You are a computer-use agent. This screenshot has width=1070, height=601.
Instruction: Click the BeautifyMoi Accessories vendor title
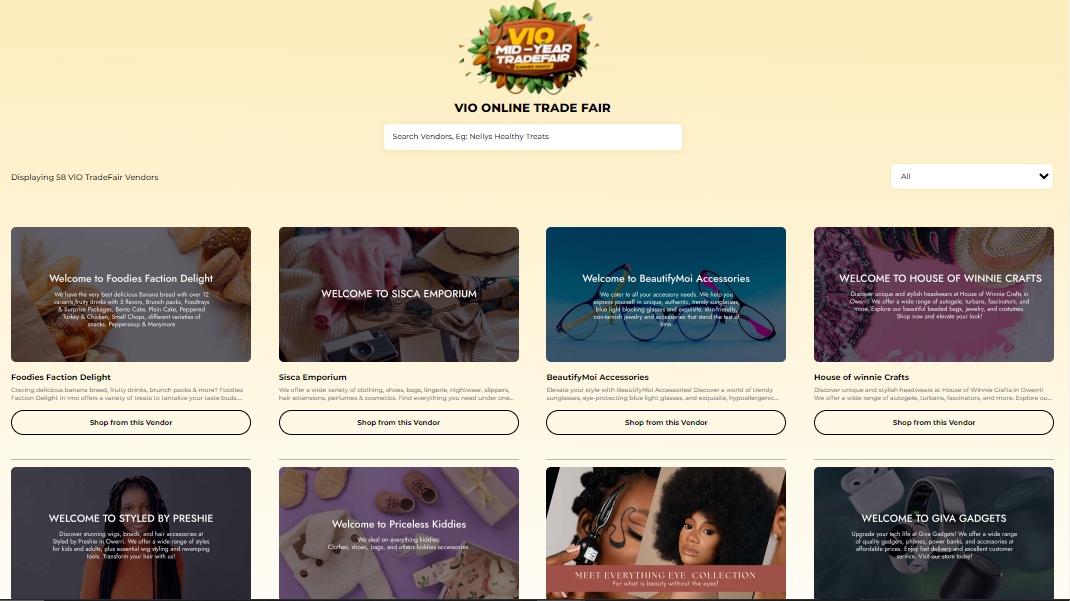pos(597,377)
